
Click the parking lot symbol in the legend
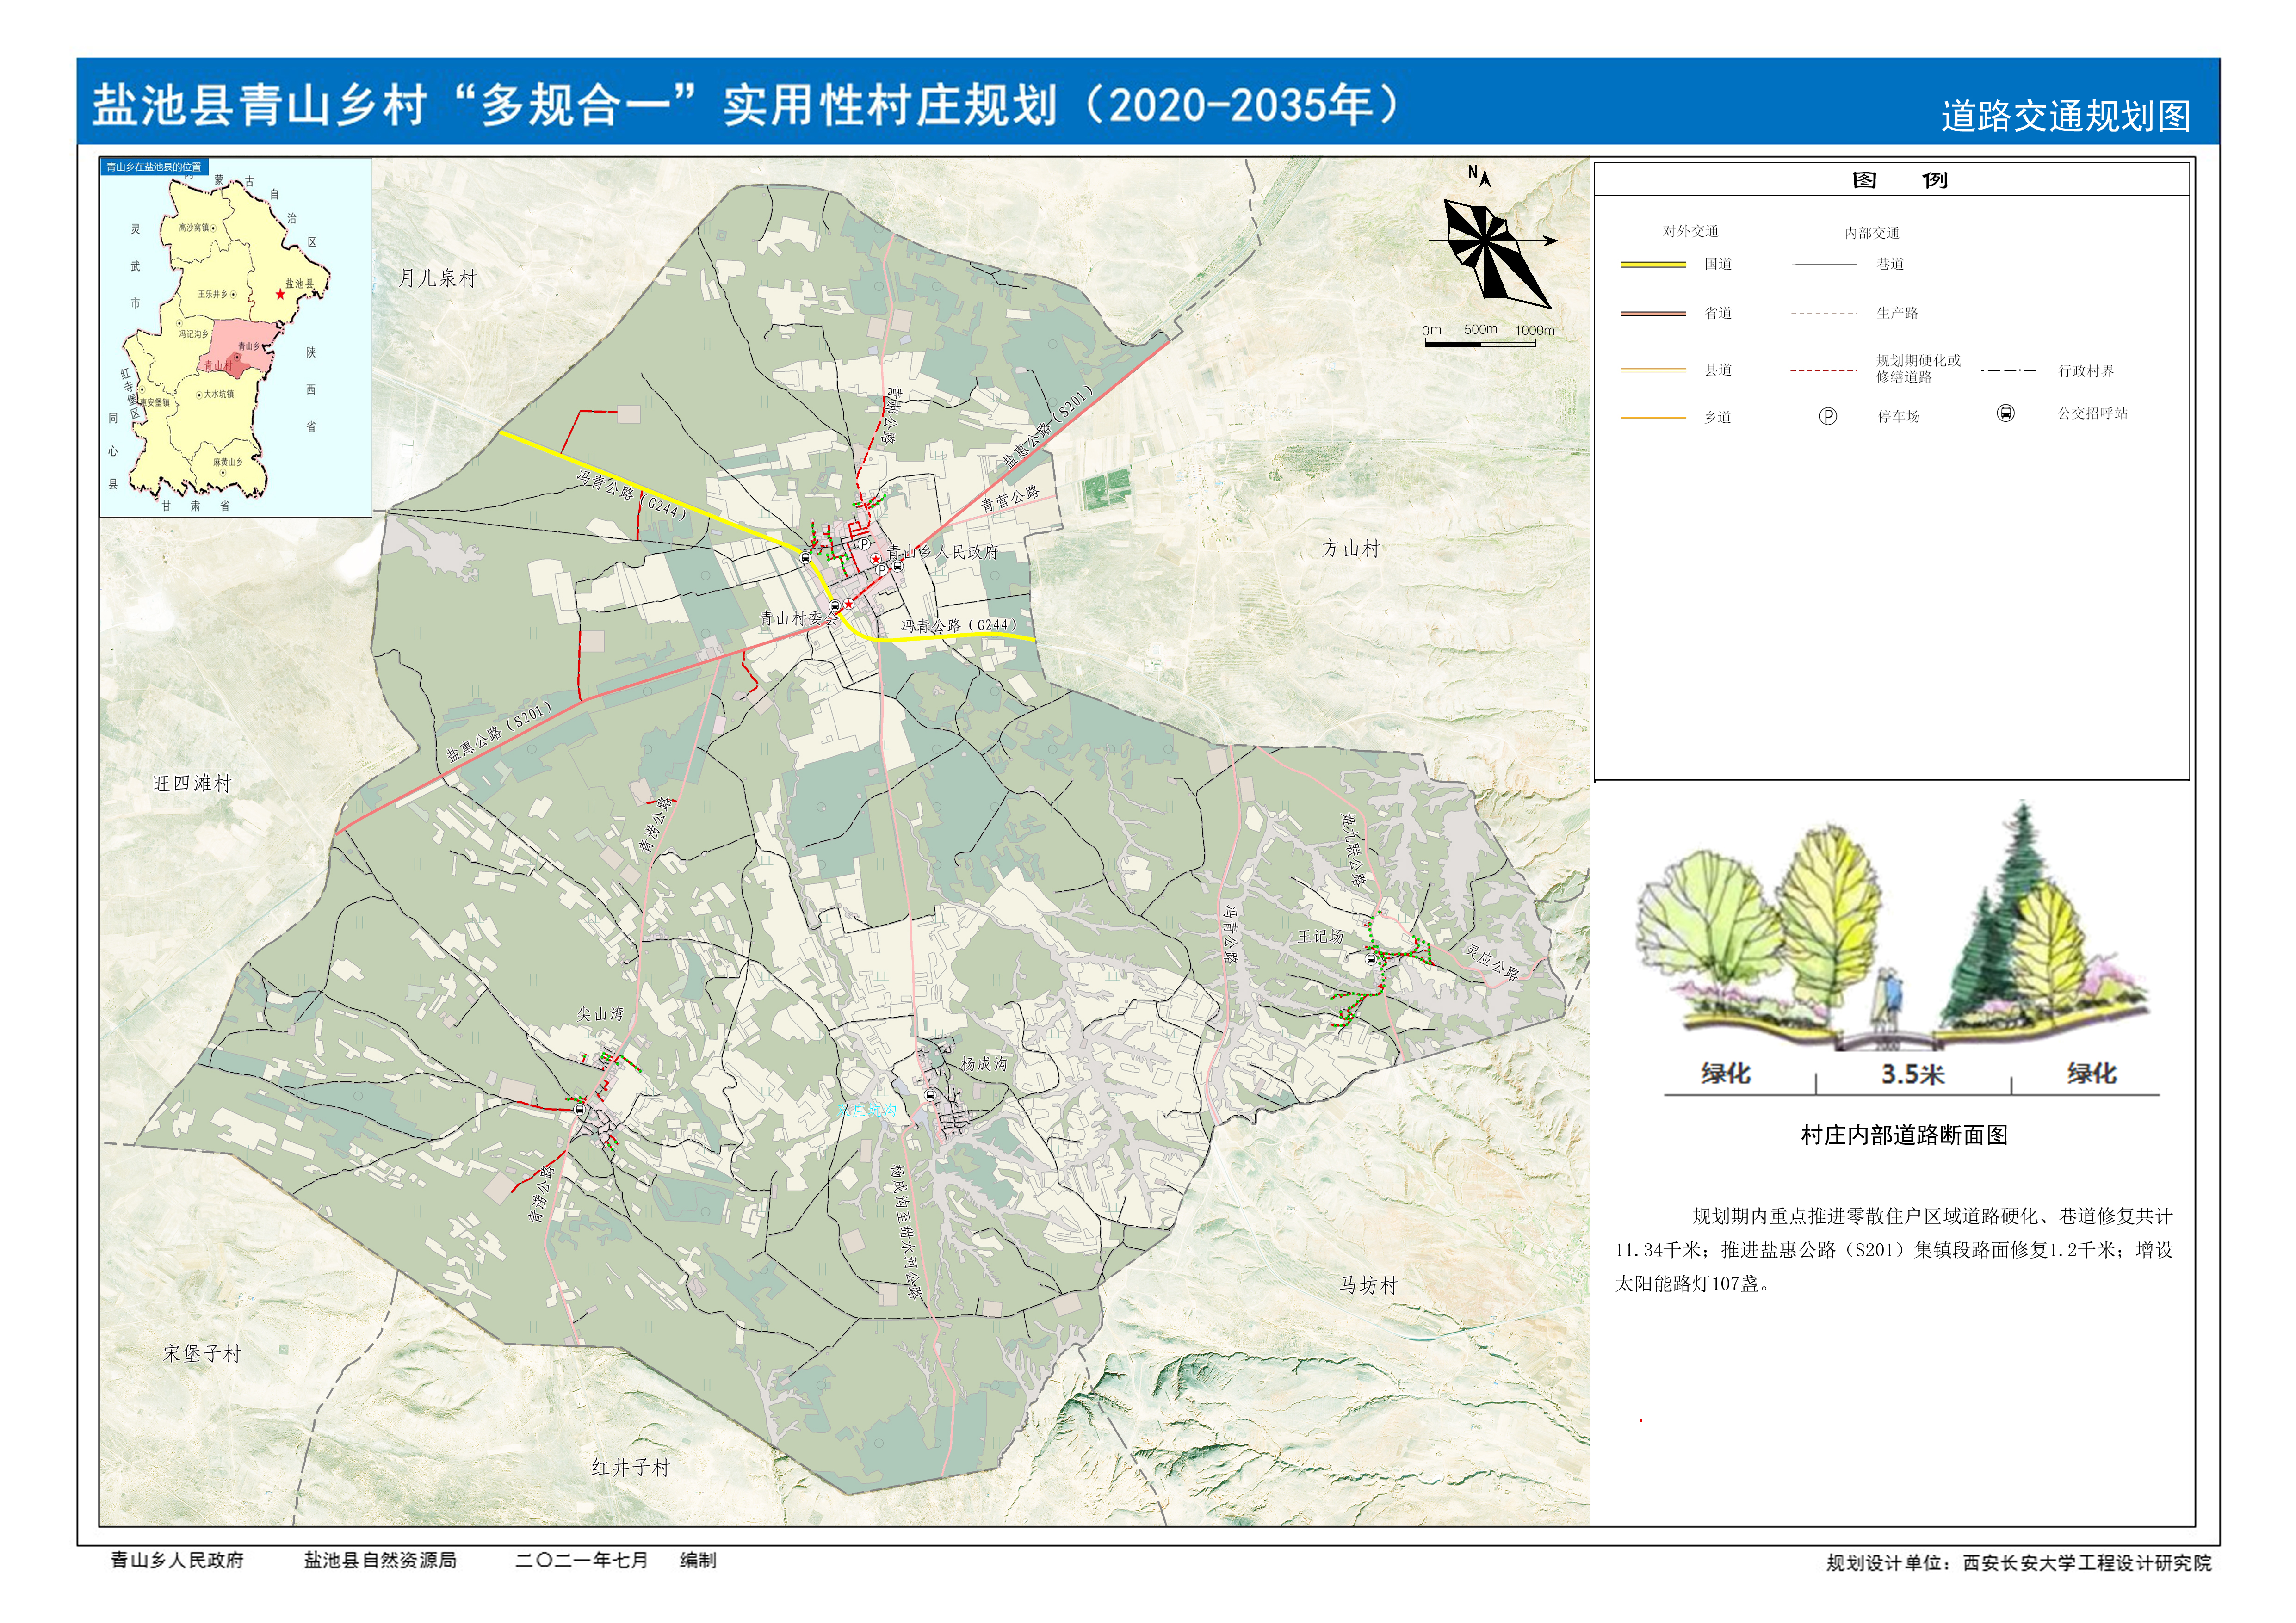coord(1827,416)
